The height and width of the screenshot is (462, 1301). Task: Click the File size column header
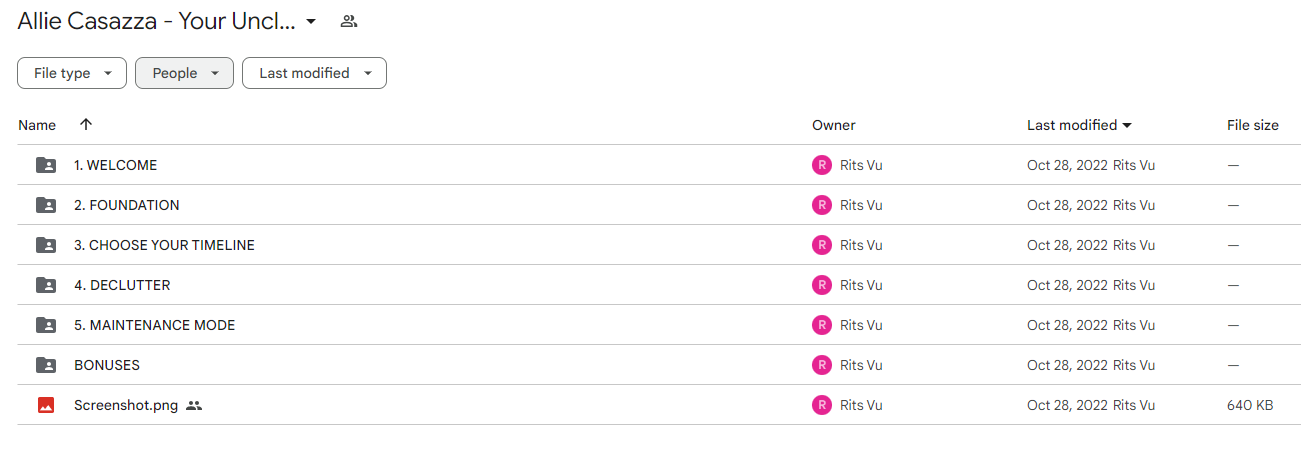tap(1253, 125)
